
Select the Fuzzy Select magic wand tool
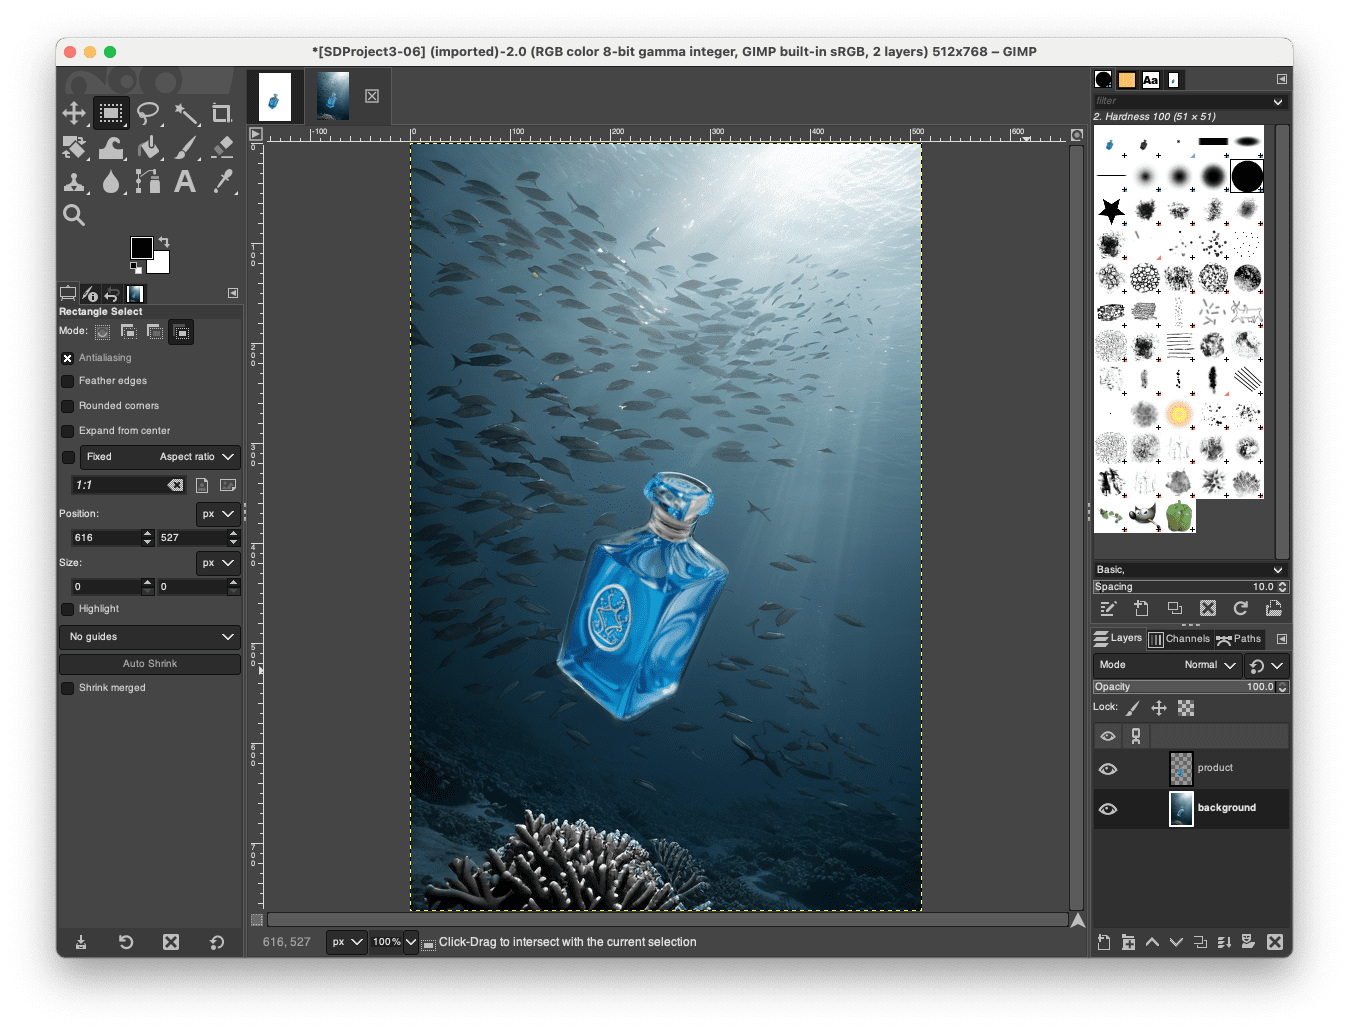186,113
